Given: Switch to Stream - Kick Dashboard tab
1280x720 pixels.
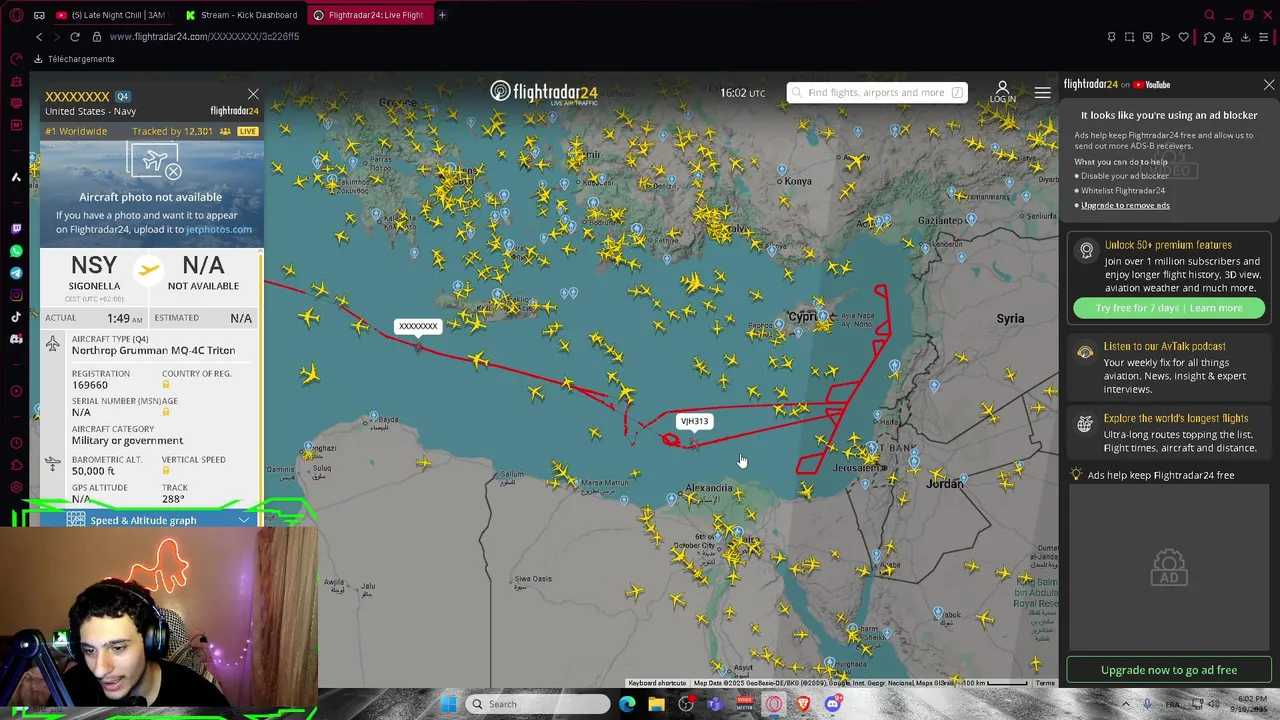Looking at the screenshot, I should point(241,15).
